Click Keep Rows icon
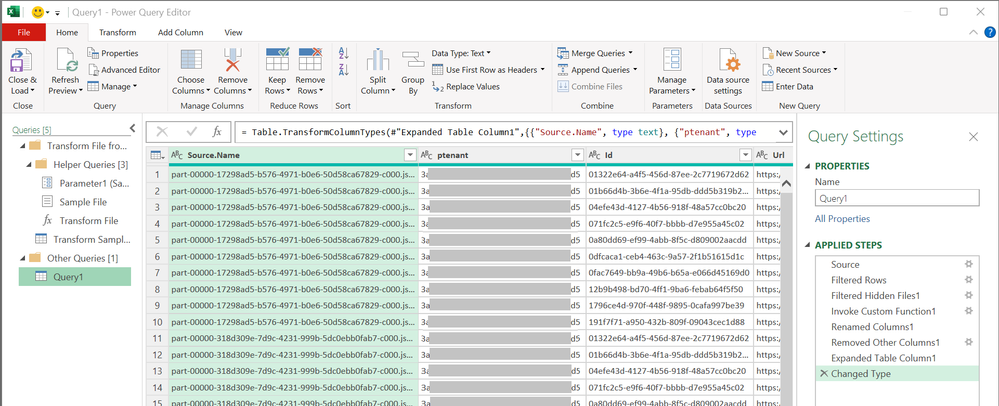The image size is (999, 406). pos(277,61)
